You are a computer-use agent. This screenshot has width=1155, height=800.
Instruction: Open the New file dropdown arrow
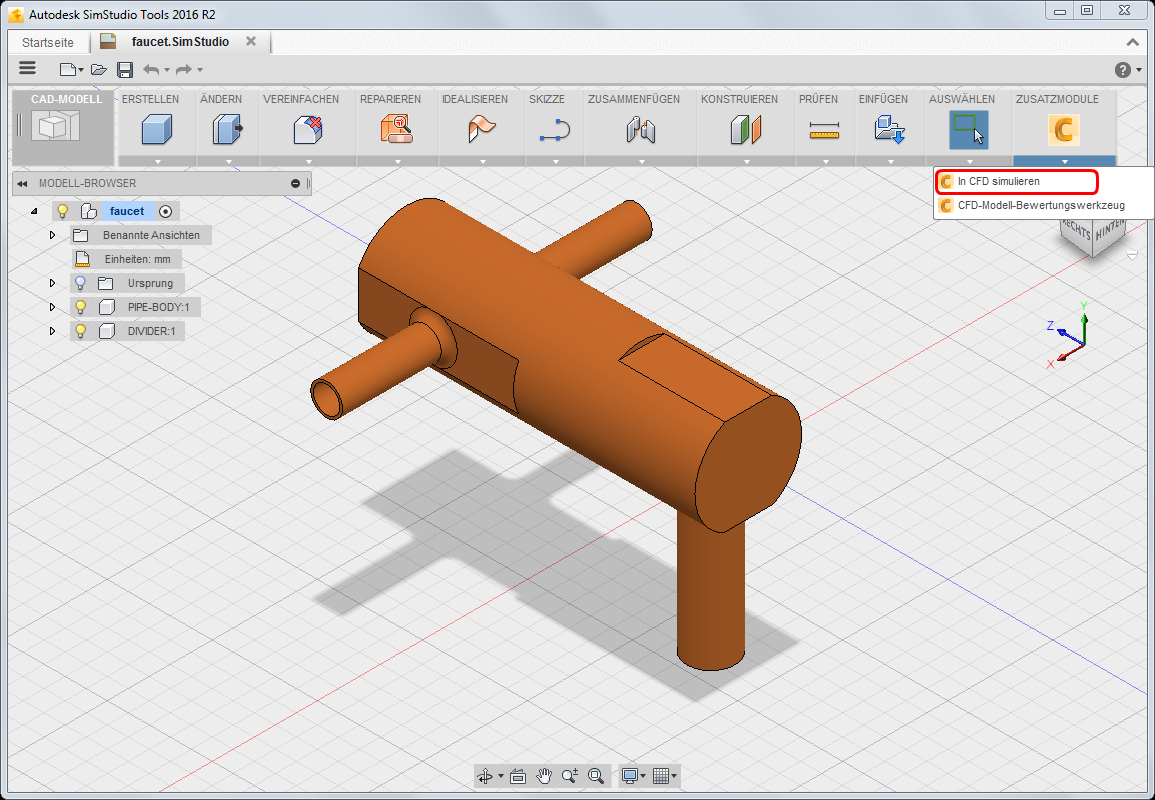[x=81, y=70]
